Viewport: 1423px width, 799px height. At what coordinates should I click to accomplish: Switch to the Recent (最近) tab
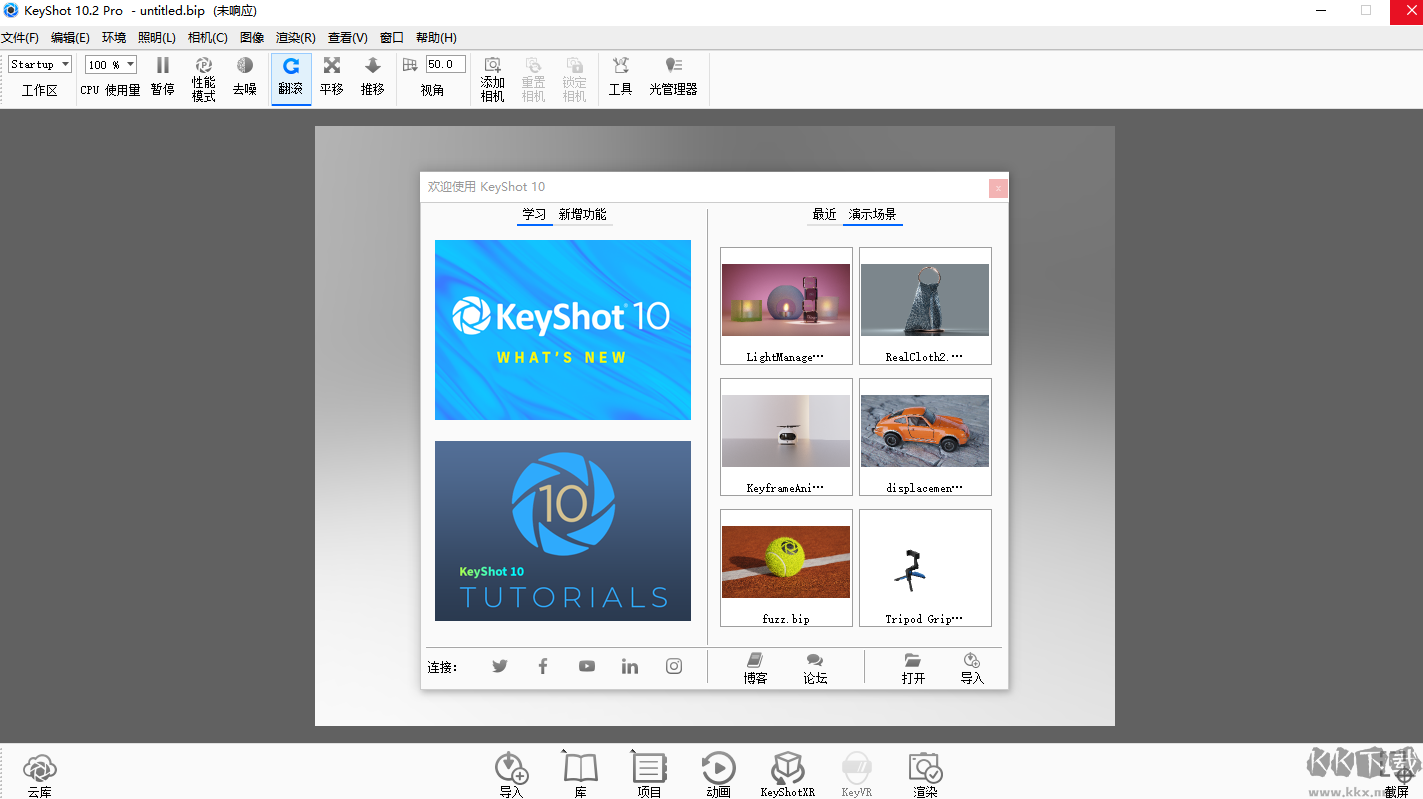(x=825, y=215)
